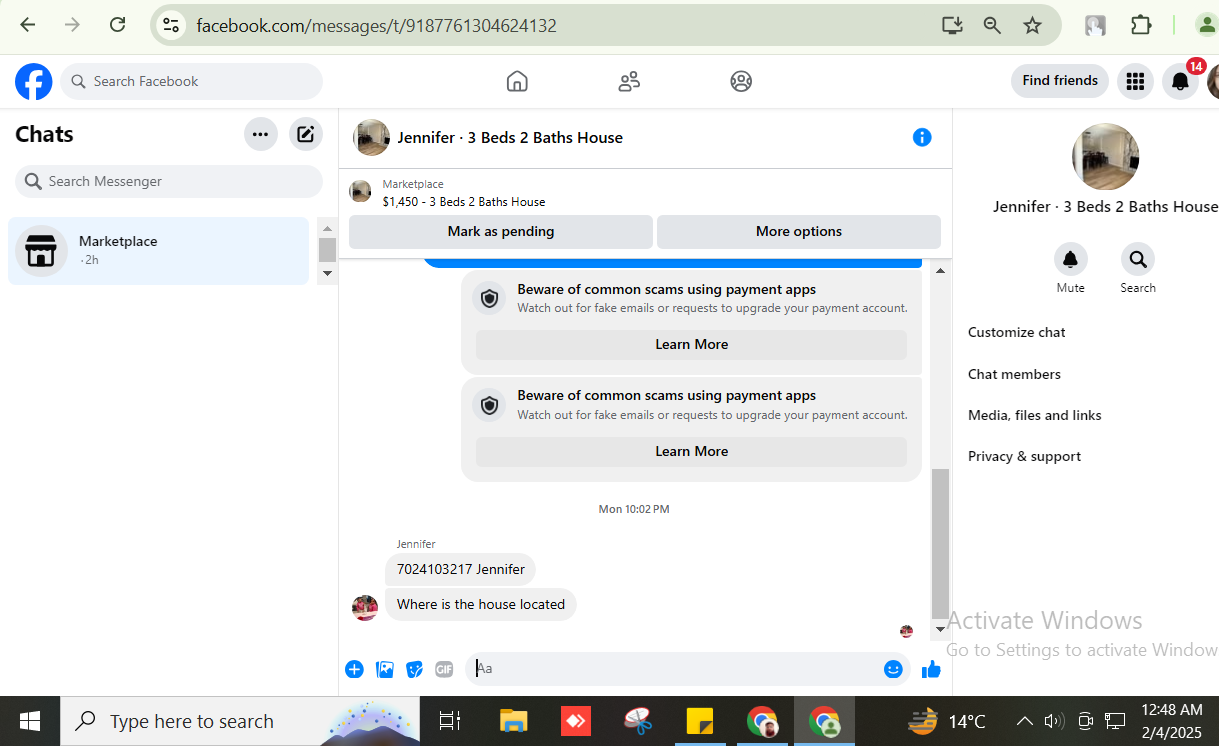Open Chats options three-dot button
The height and width of the screenshot is (746, 1219).
[x=261, y=134]
